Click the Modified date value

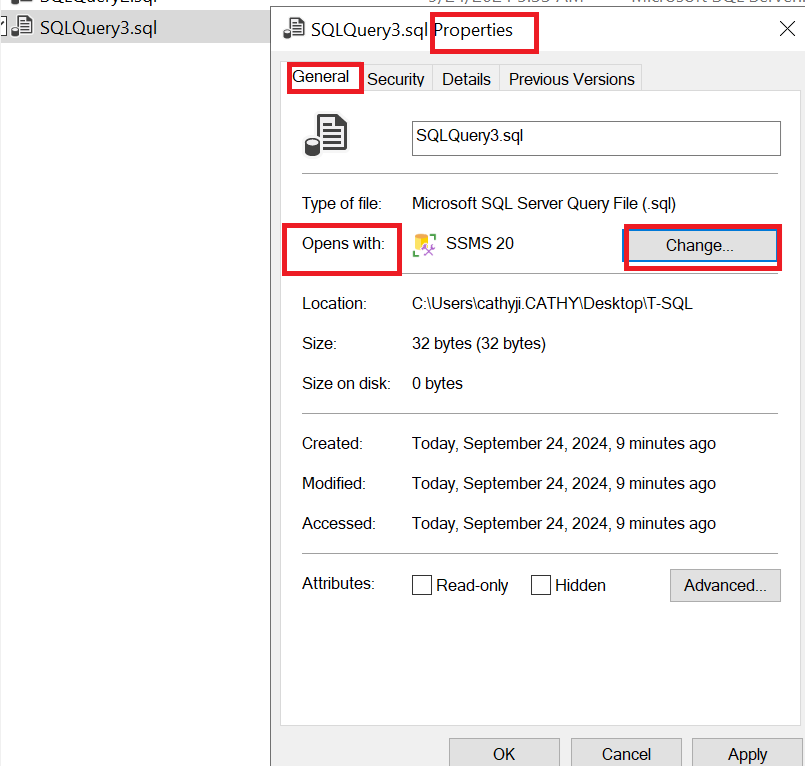[x=564, y=484]
